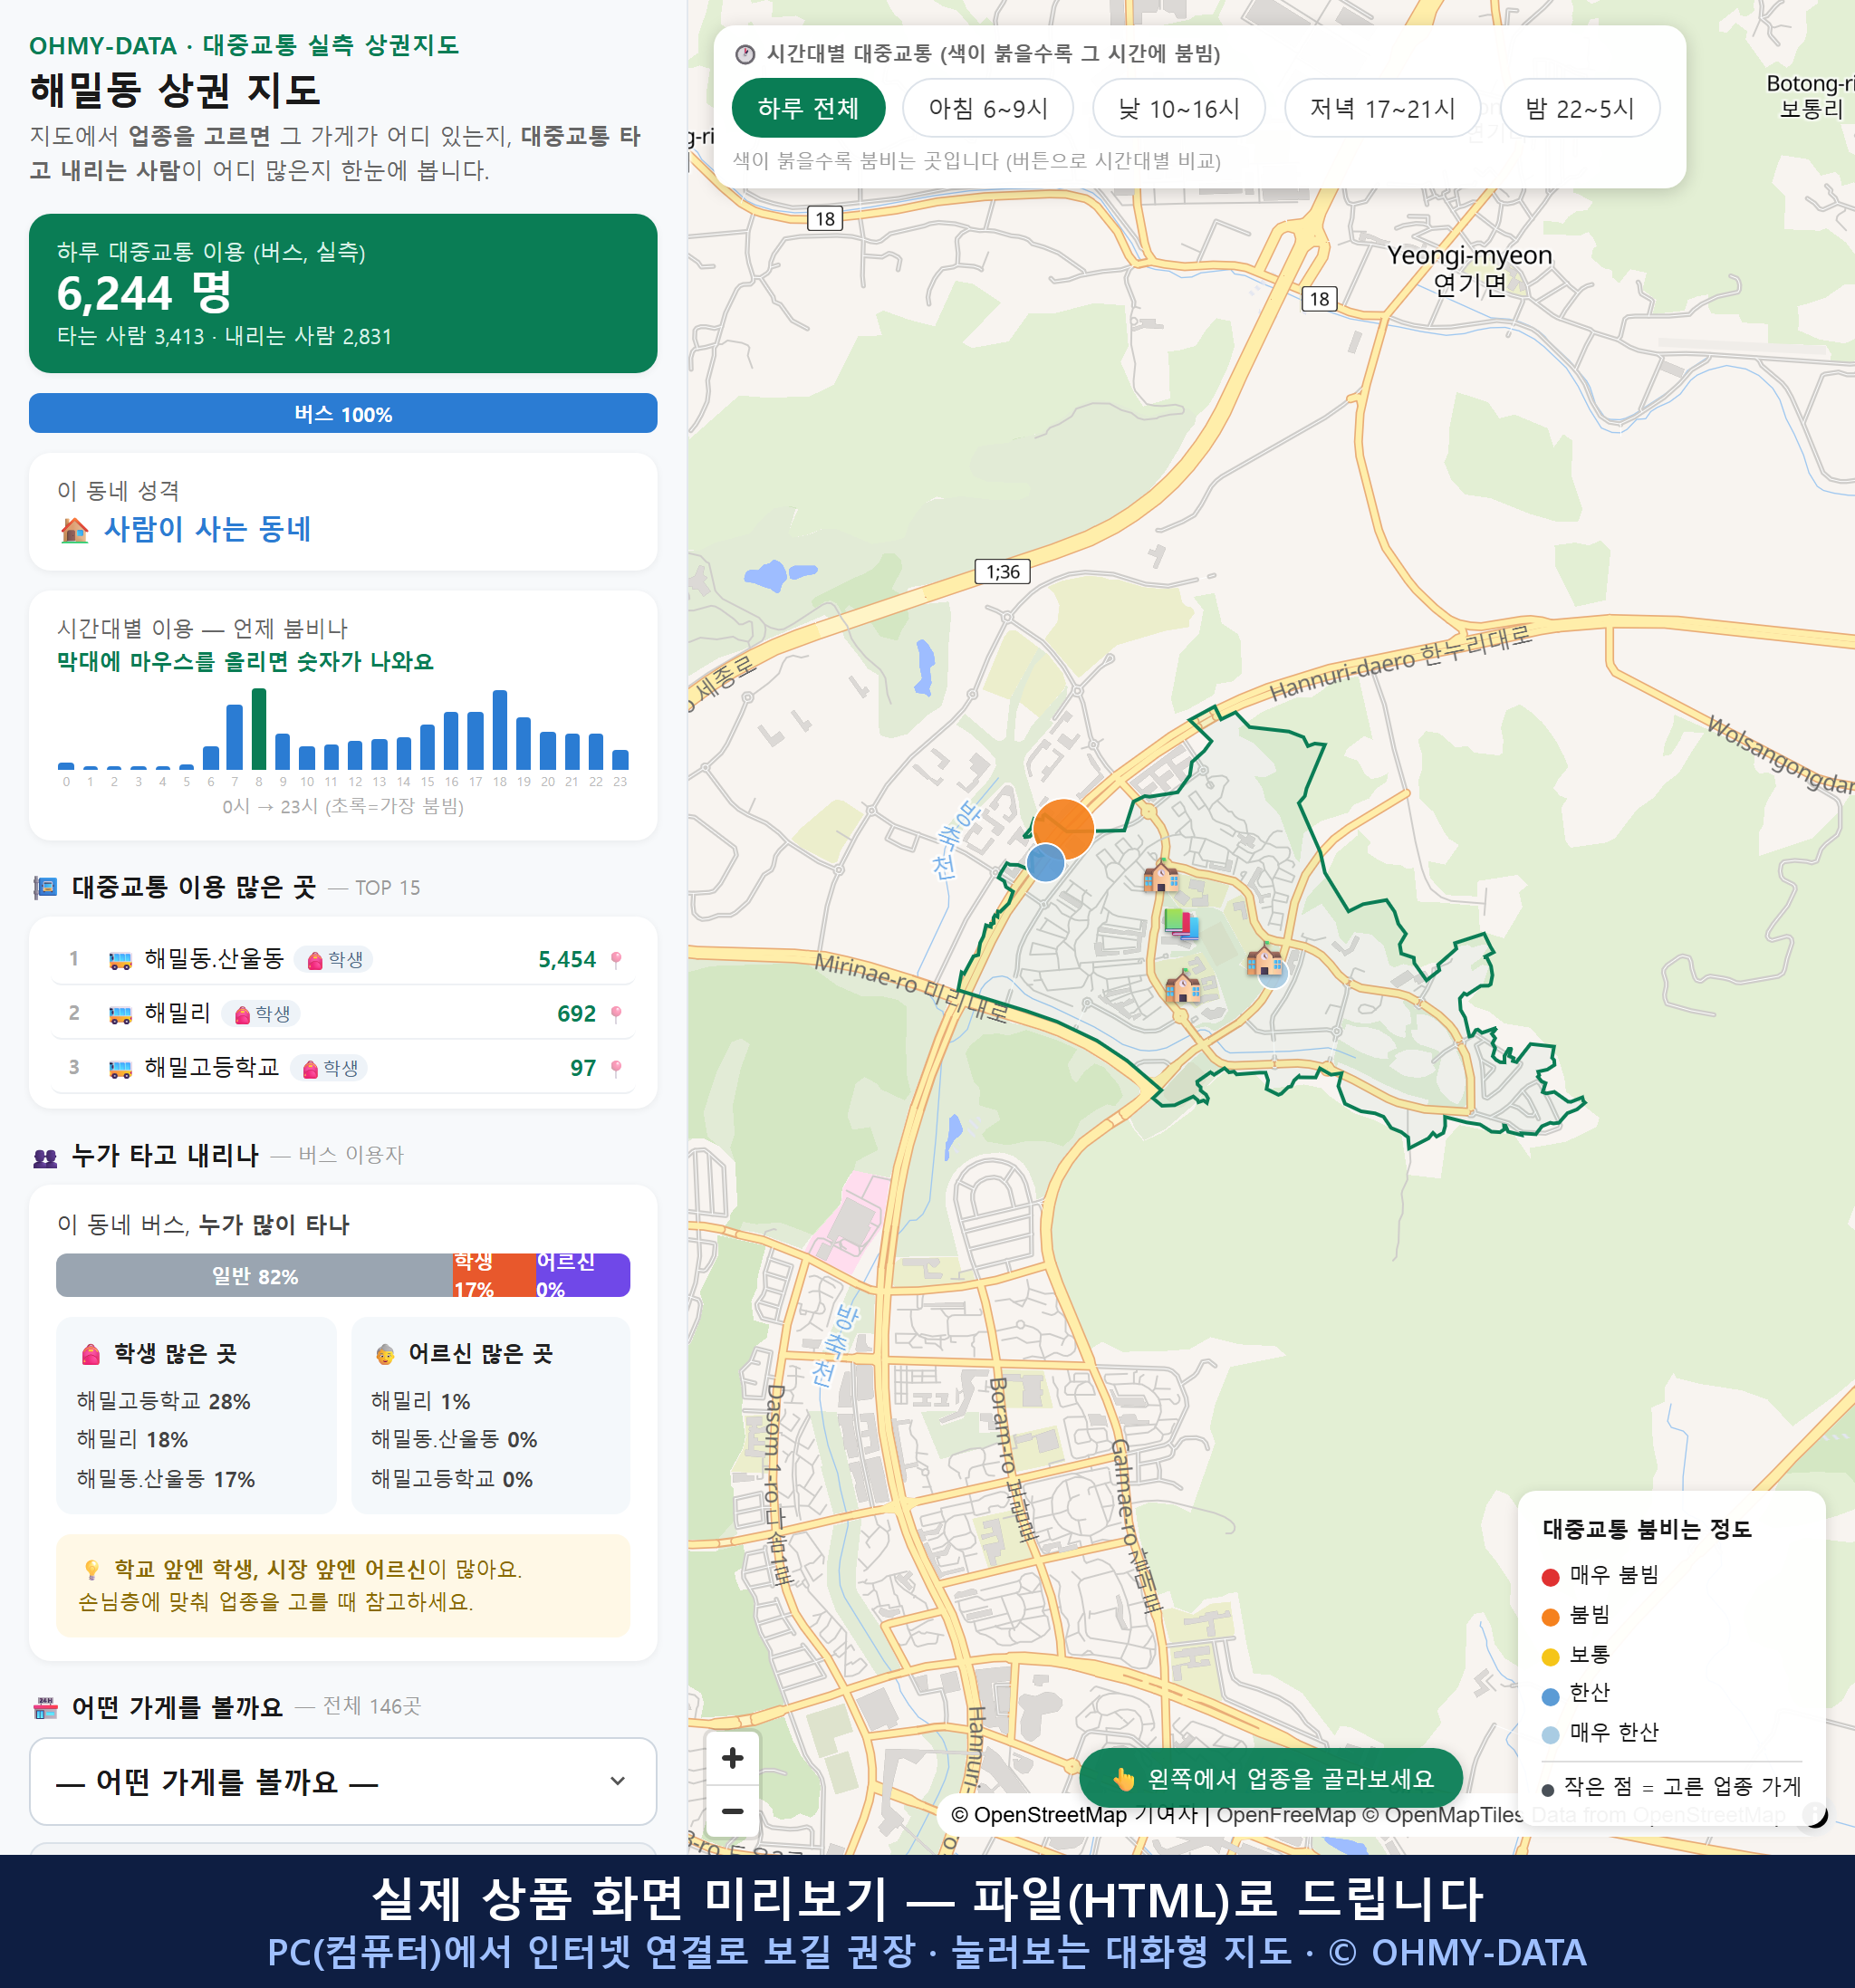Click 해밀고등학교 28% in student list
1855x1988 pixels.
point(163,1401)
